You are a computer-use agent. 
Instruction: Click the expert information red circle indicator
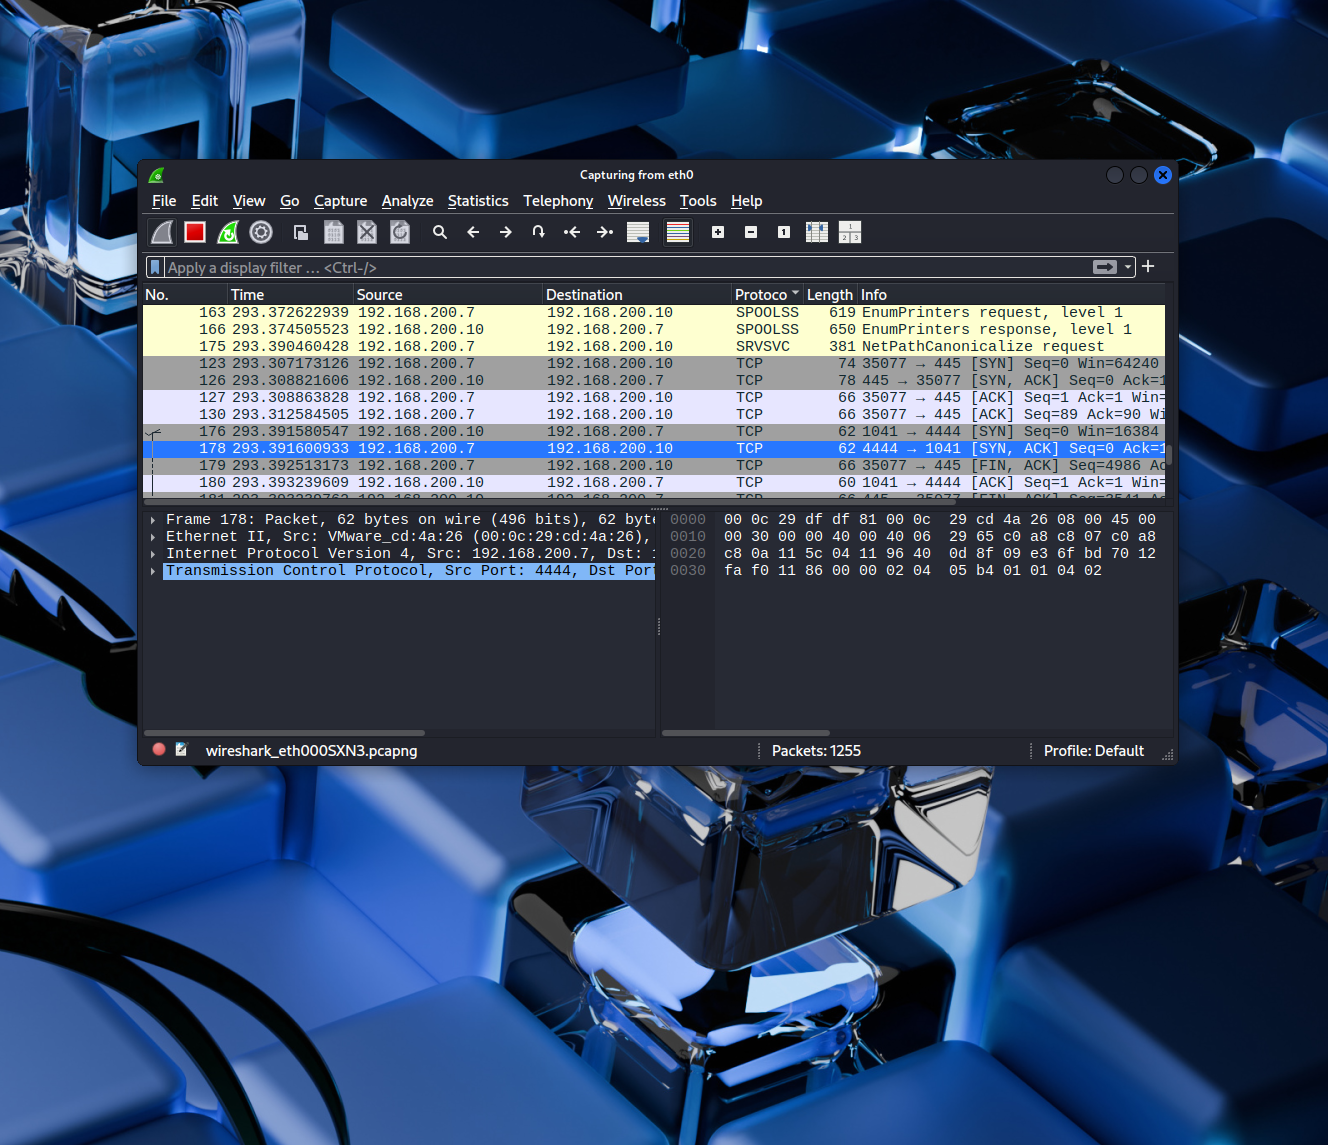tap(159, 749)
